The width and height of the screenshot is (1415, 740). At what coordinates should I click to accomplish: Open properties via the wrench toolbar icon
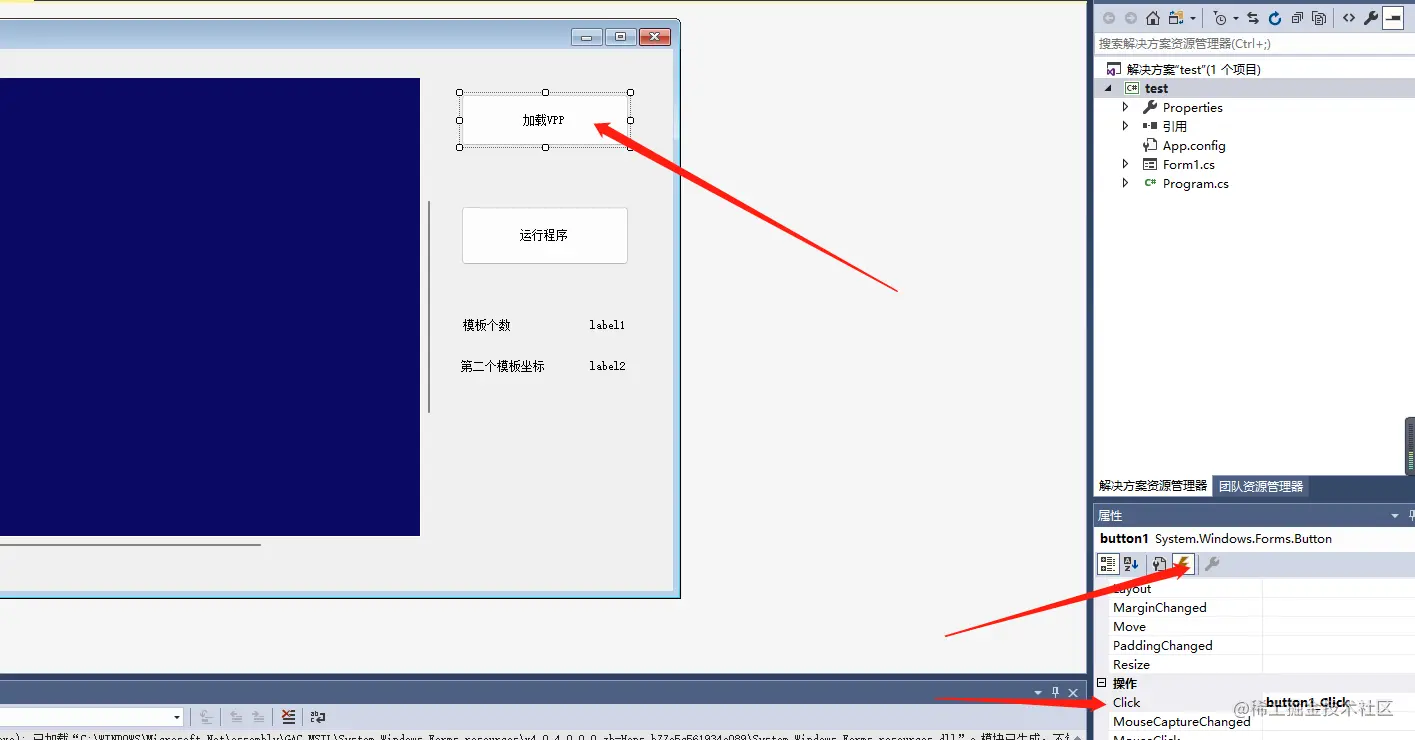(1371, 18)
